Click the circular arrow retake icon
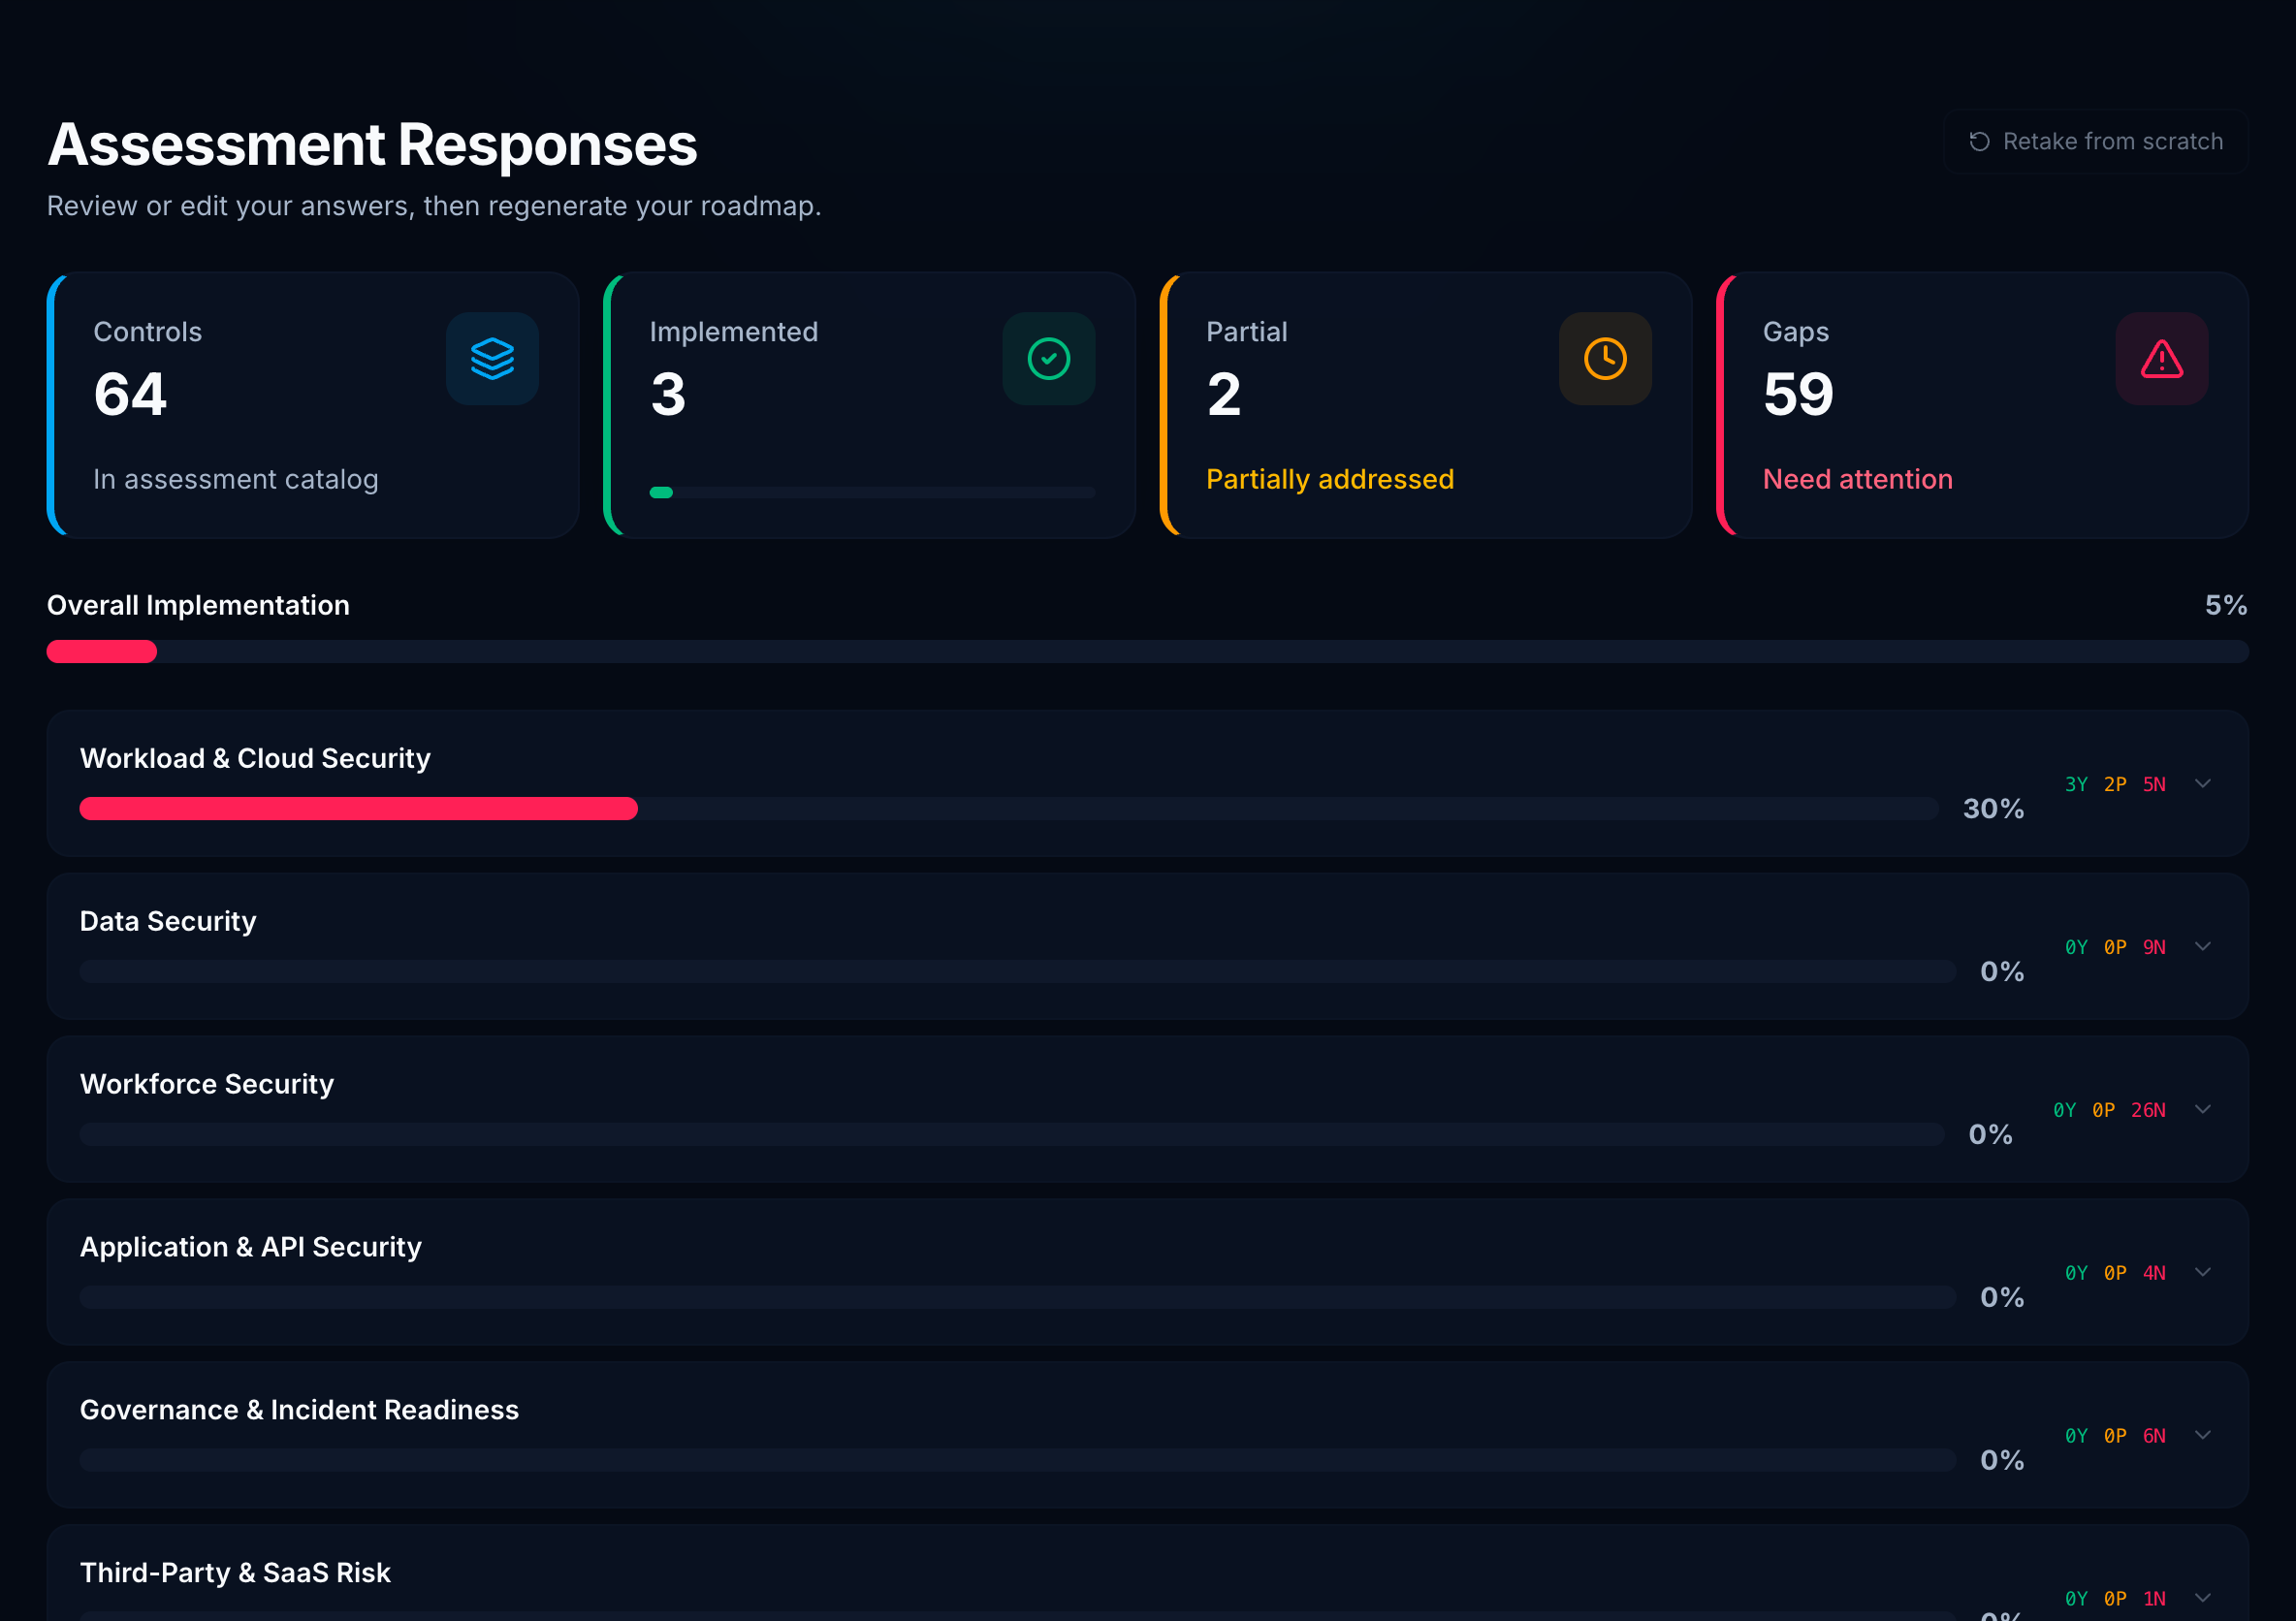 [x=1978, y=141]
